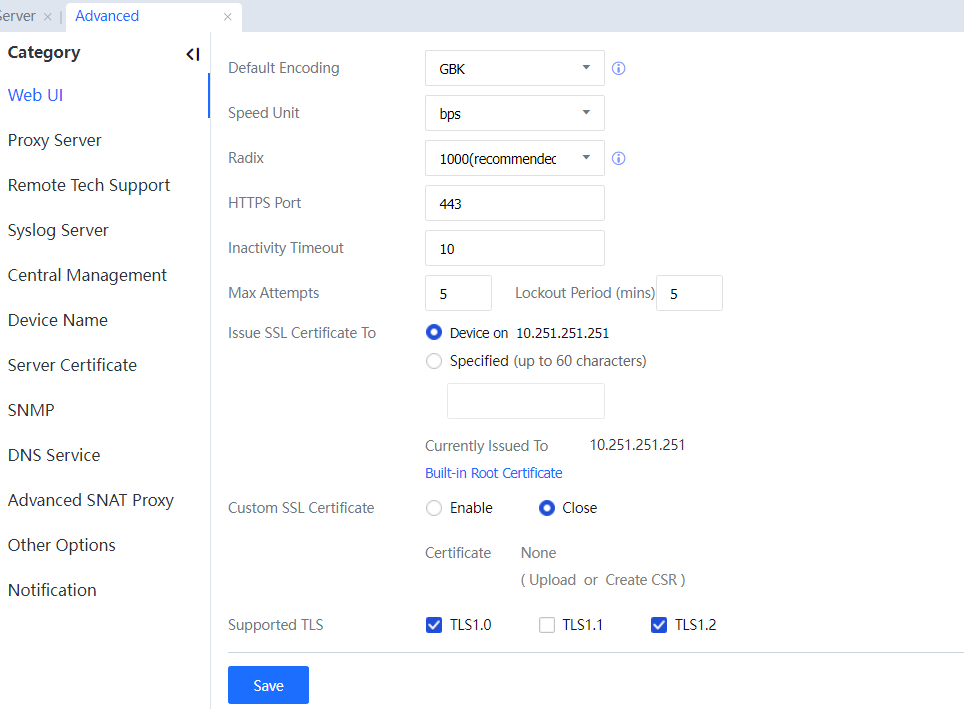
Task: Enable the TLS1.1 checkbox
Action: [547, 625]
